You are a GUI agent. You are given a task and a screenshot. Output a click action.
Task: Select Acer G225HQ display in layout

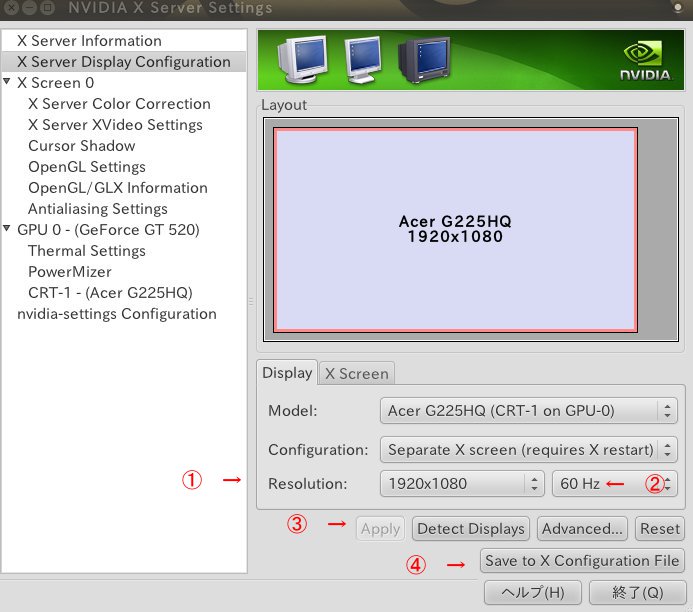455,230
